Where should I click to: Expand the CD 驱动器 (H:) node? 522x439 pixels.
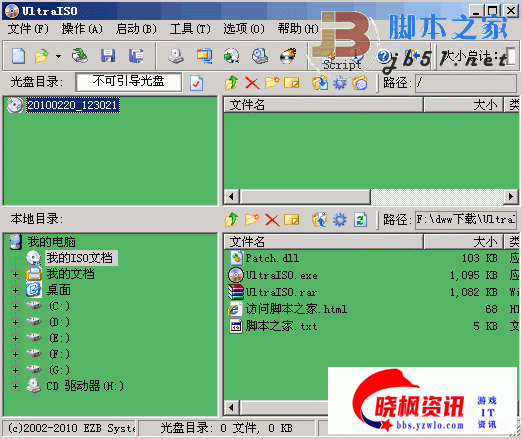[x=15, y=386]
